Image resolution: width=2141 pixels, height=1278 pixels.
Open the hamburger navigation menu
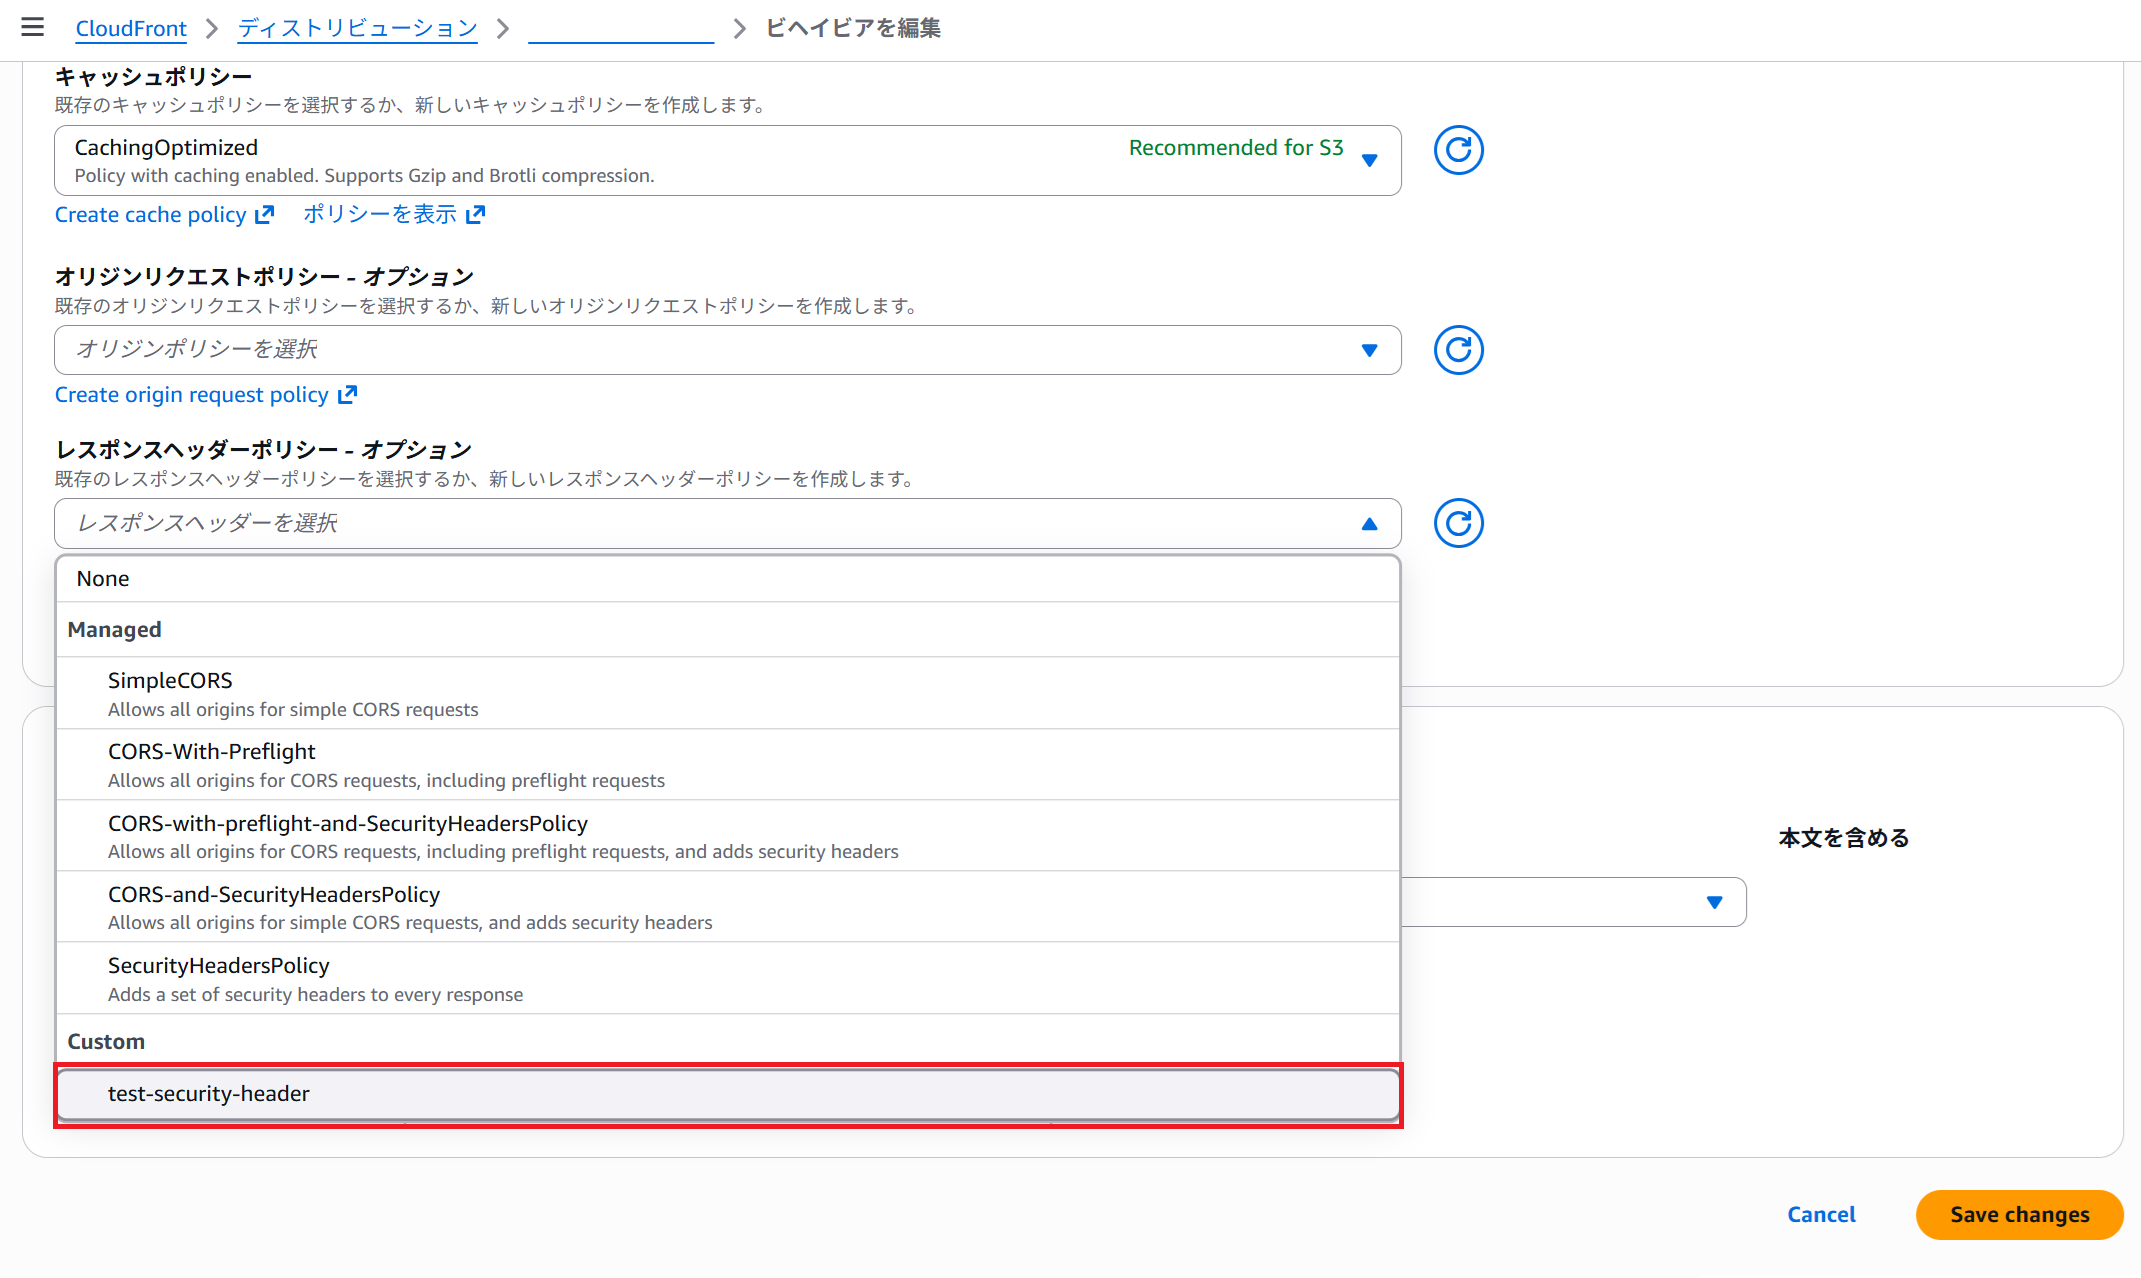click(32, 27)
